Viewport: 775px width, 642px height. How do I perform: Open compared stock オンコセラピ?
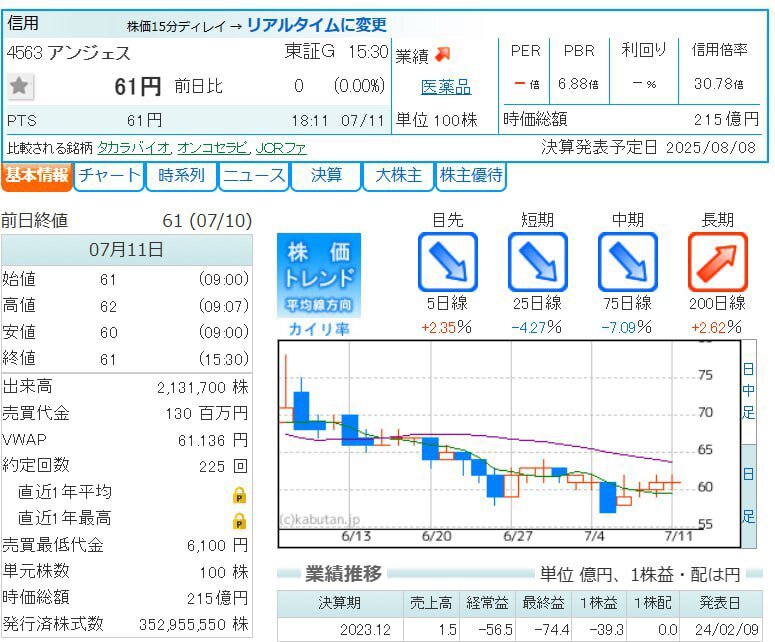[213, 148]
